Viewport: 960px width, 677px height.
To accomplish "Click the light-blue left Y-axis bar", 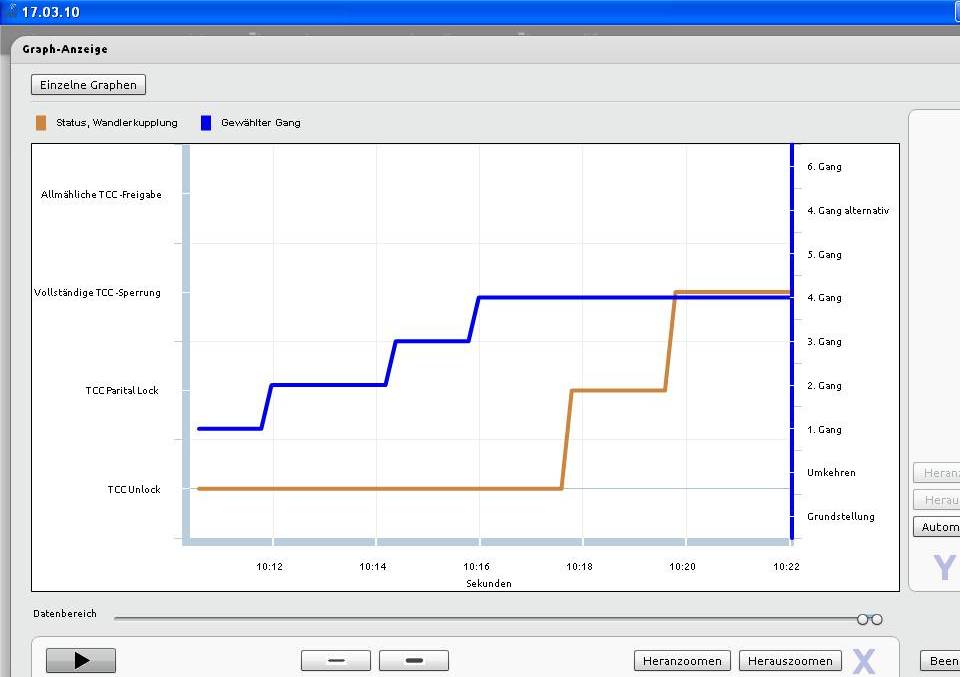I will 185,340.
